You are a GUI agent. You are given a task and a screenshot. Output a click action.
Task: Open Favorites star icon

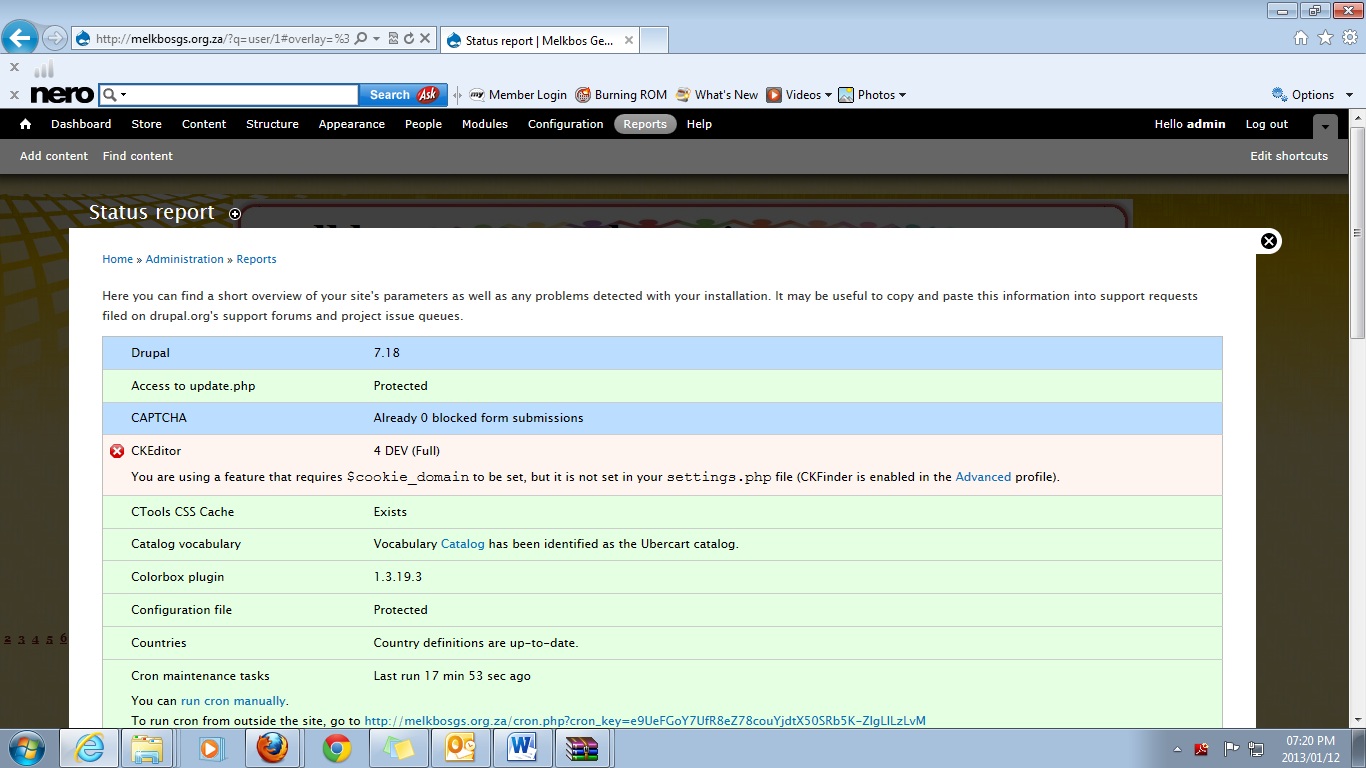pyautogui.click(x=1326, y=38)
